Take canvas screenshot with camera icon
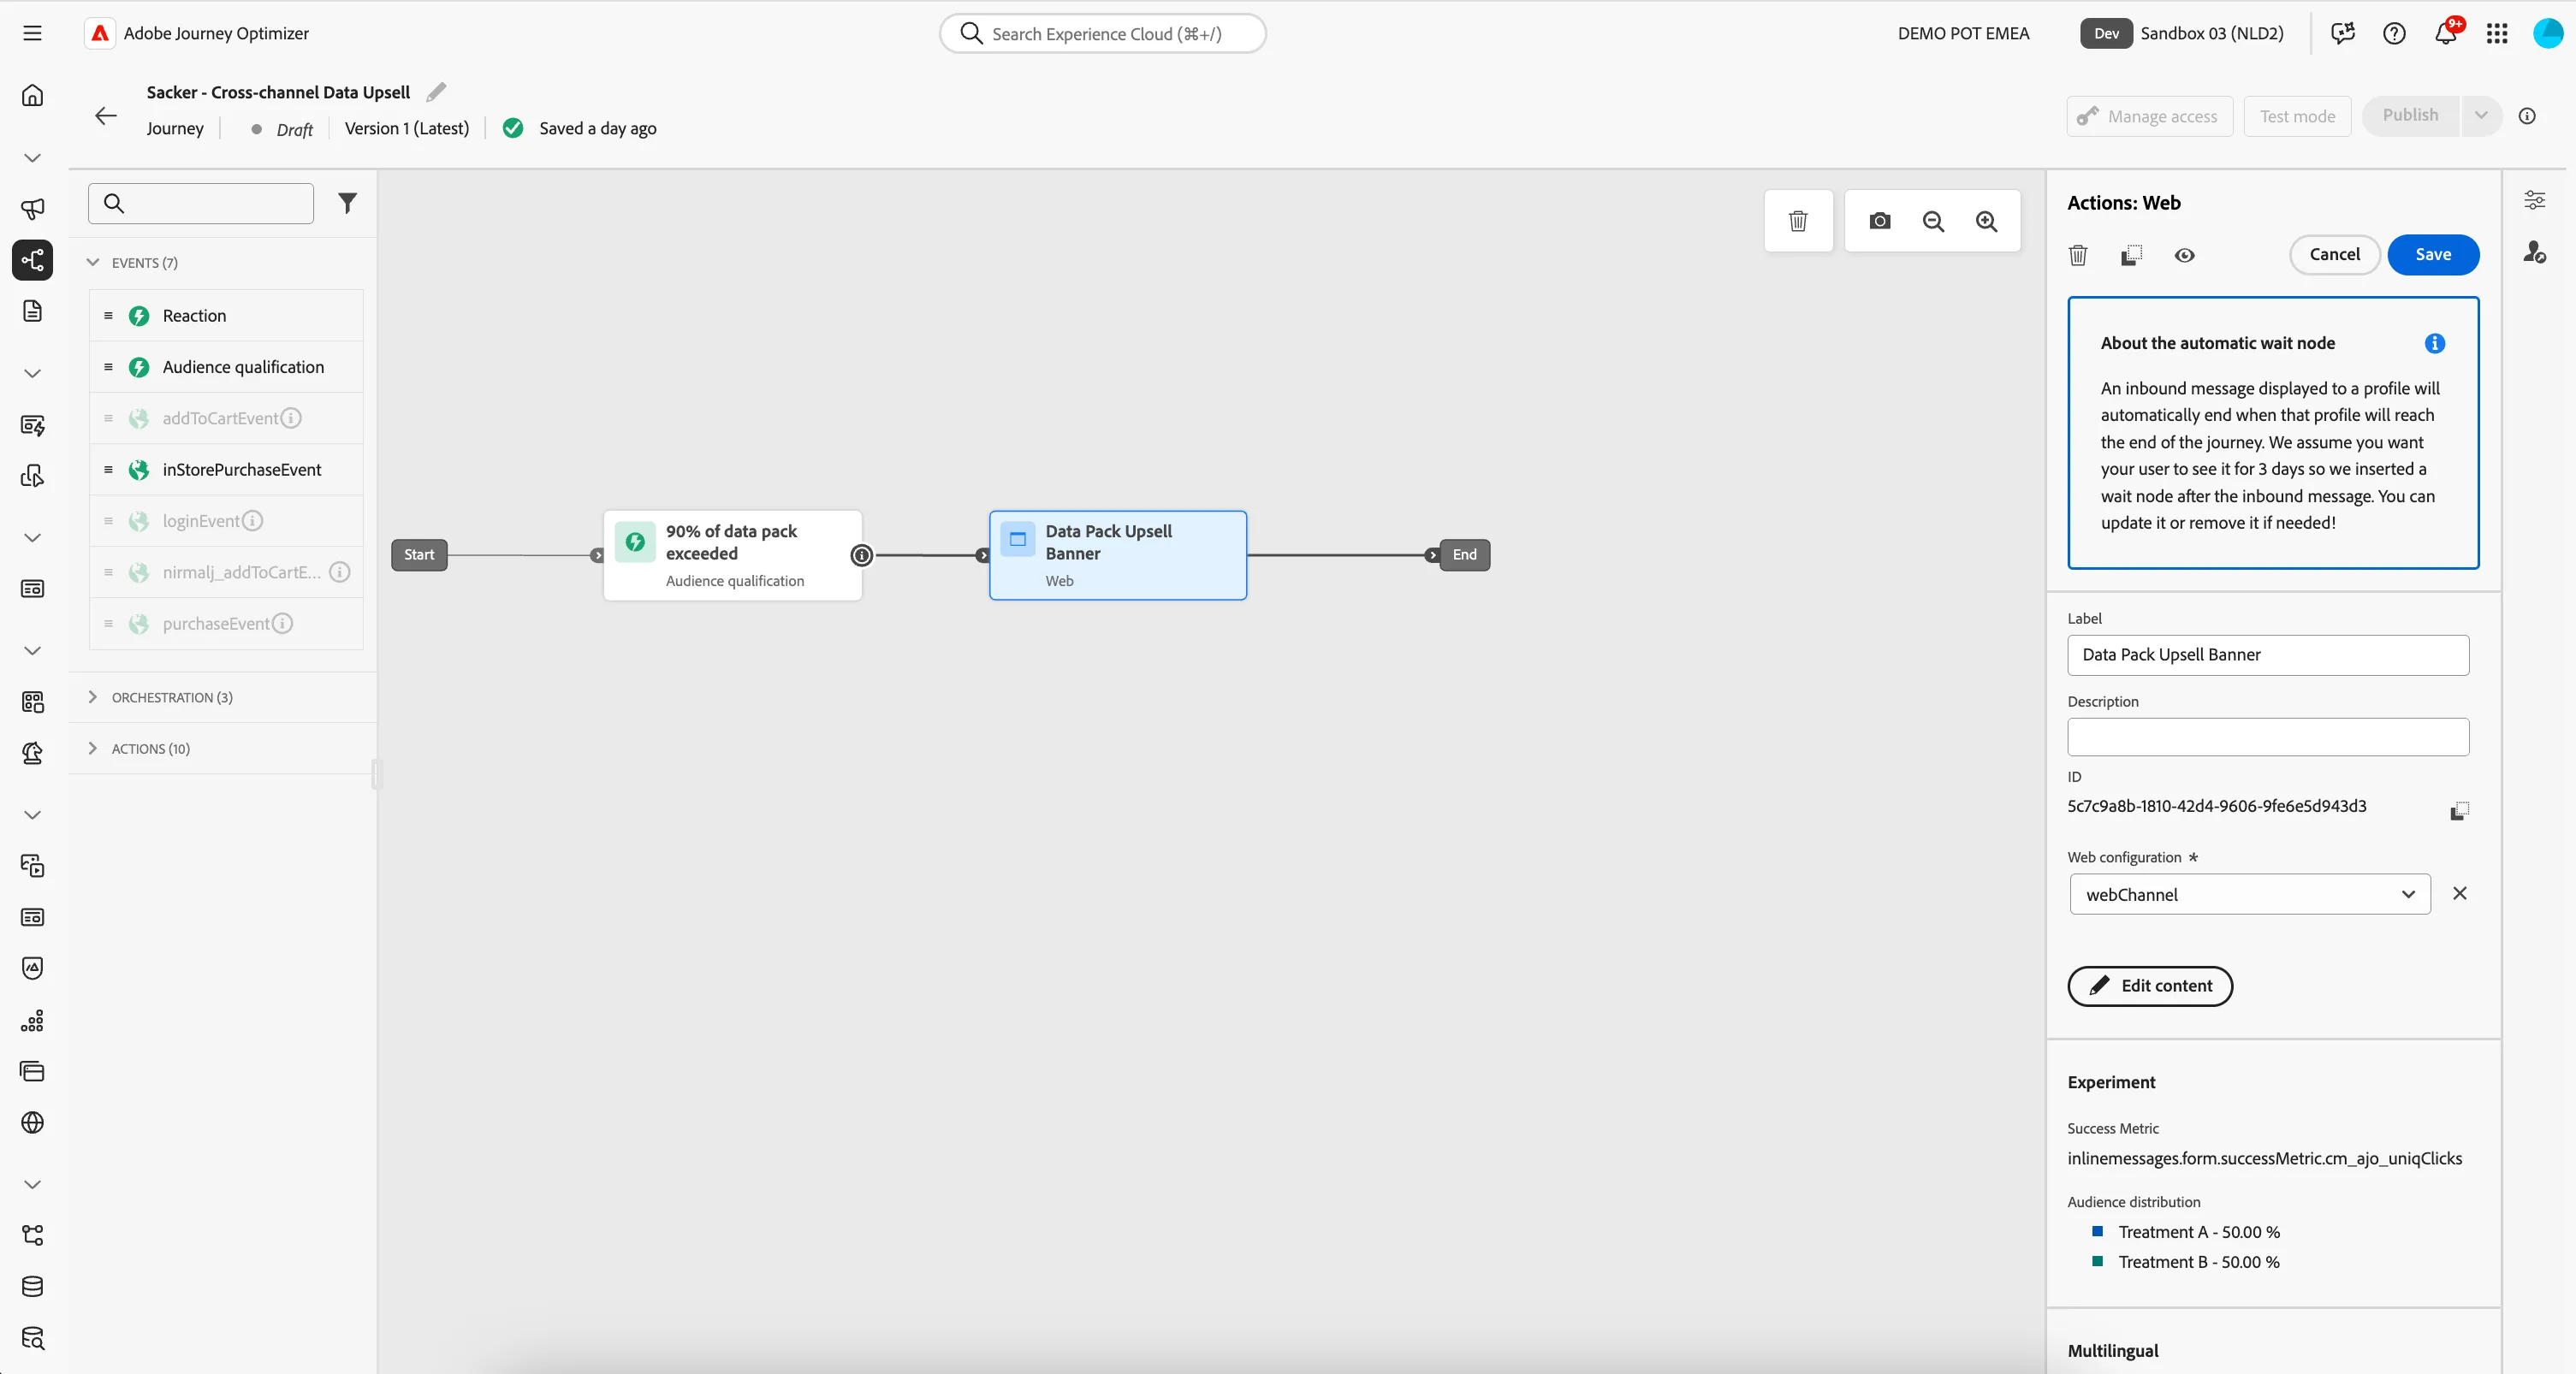The width and height of the screenshot is (2576, 1374). pos(1880,221)
